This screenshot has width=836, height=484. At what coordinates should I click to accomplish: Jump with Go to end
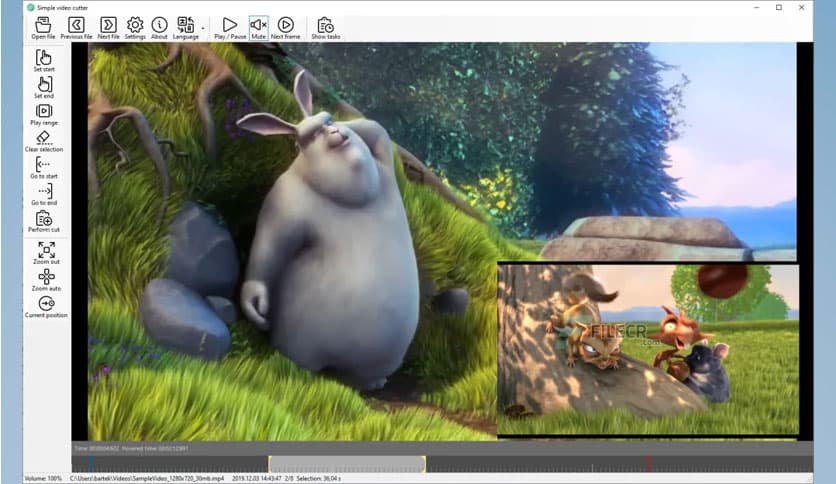[x=44, y=194]
